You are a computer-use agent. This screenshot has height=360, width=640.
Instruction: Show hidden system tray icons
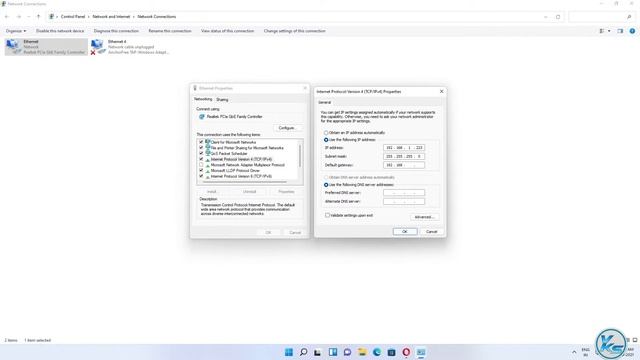574,352
